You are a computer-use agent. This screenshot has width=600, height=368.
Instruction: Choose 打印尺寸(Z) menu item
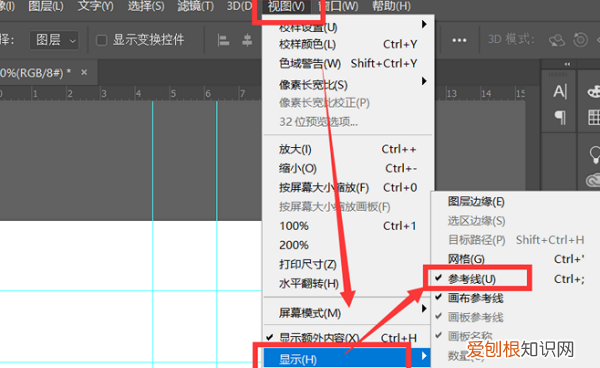point(348,264)
